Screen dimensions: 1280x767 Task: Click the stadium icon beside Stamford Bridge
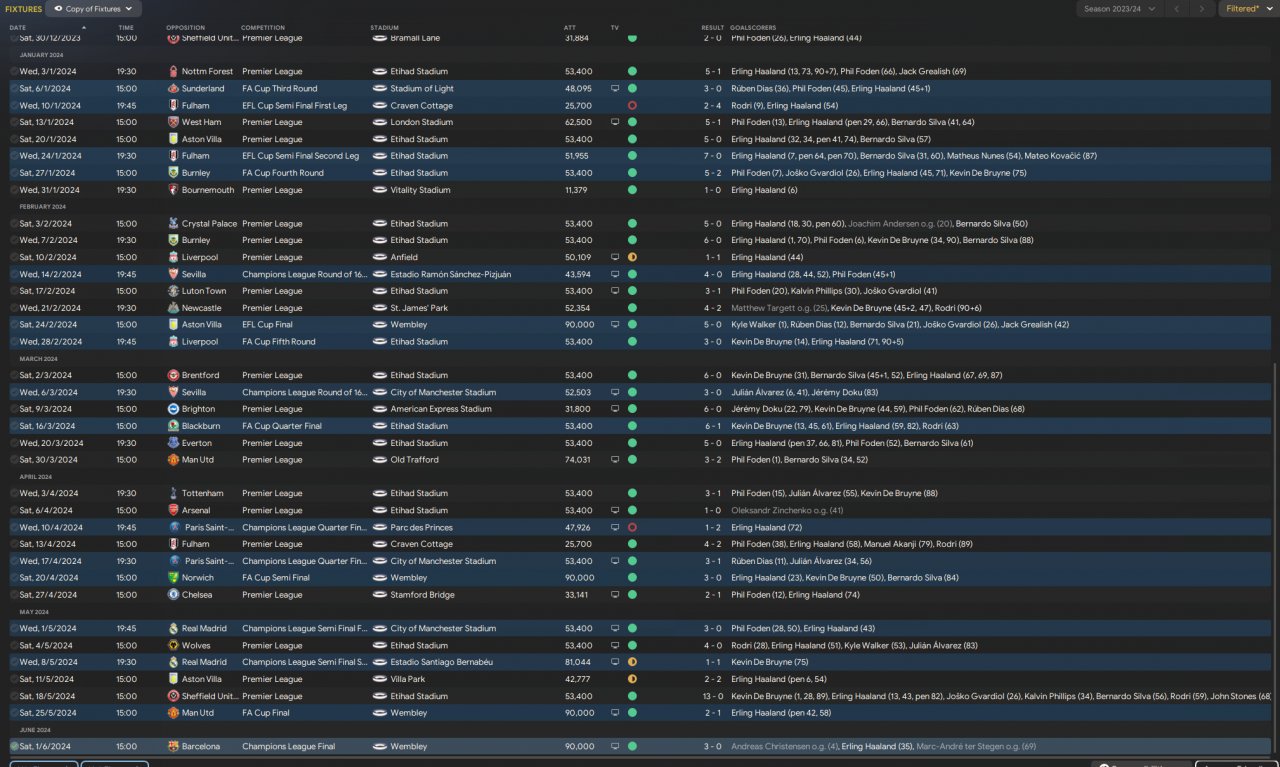379,595
